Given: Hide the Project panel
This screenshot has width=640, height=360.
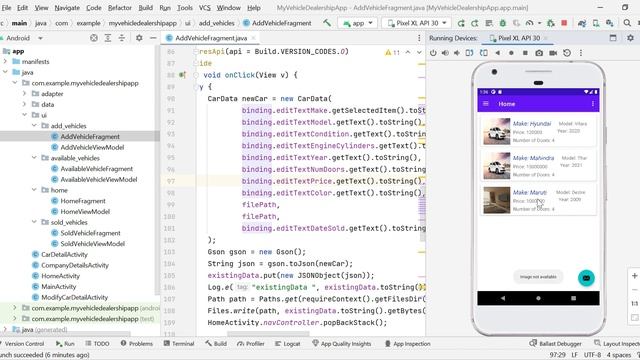Looking at the screenshot, I should (x=153, y=38).
